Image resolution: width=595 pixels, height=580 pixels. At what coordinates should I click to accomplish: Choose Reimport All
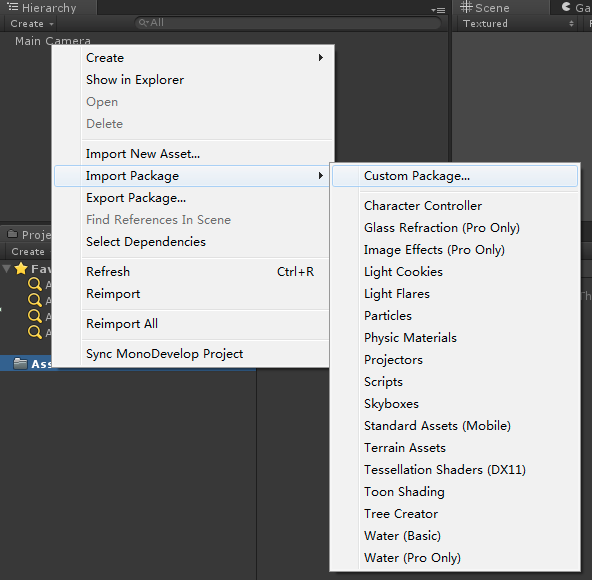tap(192, 324)
